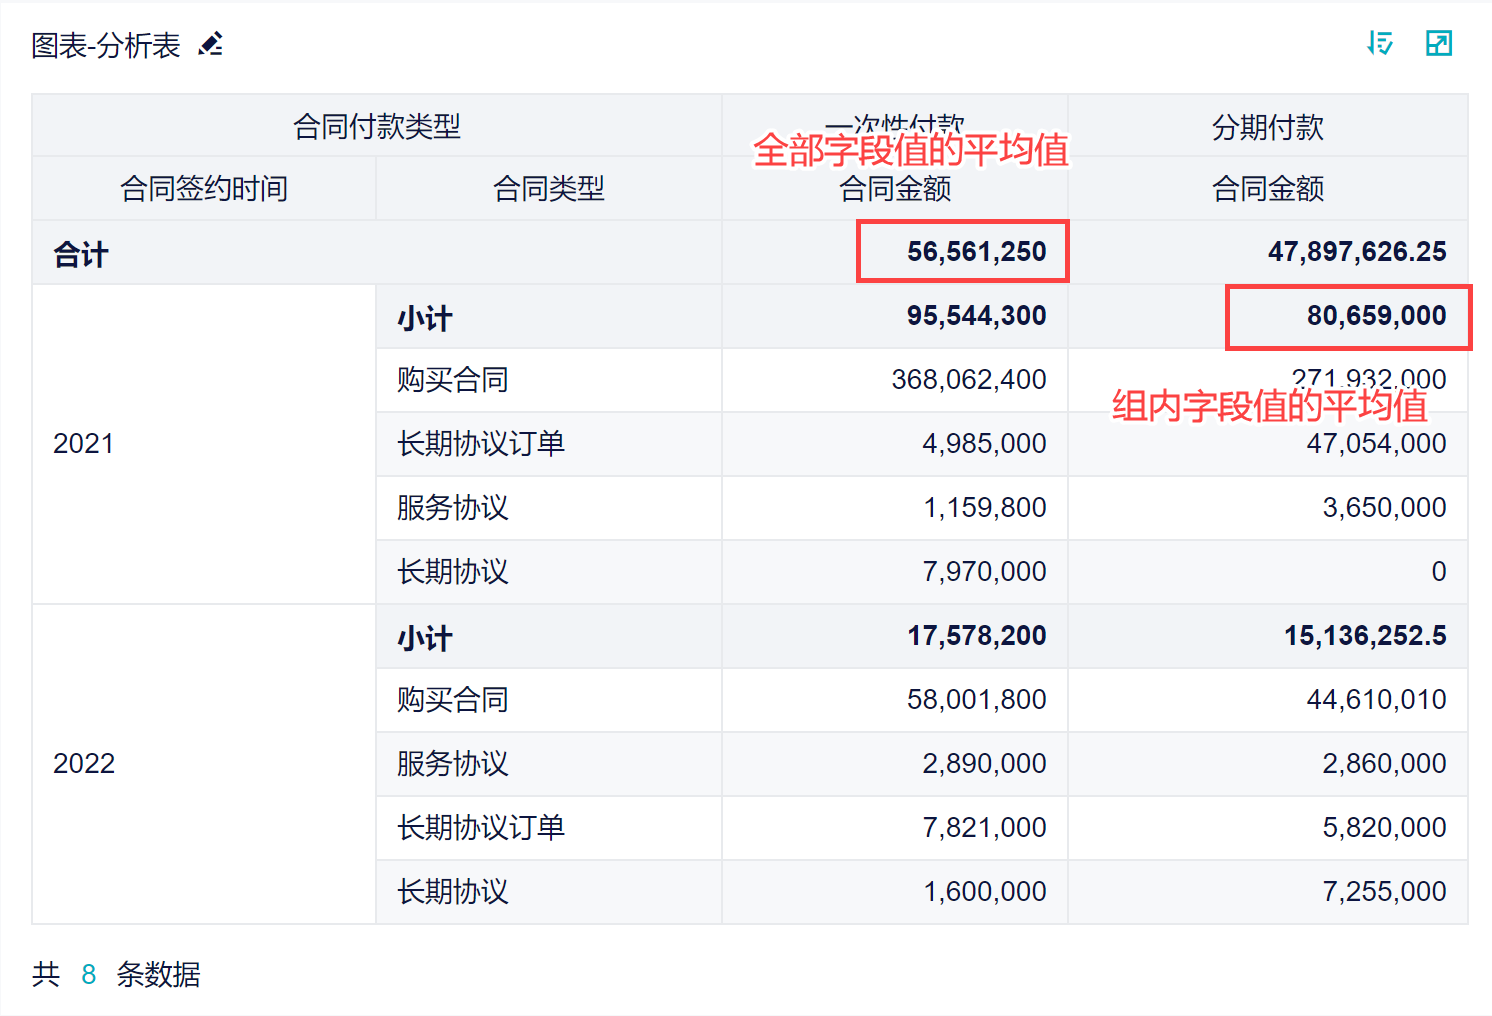
Task: Click the 17,578,200 subtotal value
Action: [x=975, y=635]
